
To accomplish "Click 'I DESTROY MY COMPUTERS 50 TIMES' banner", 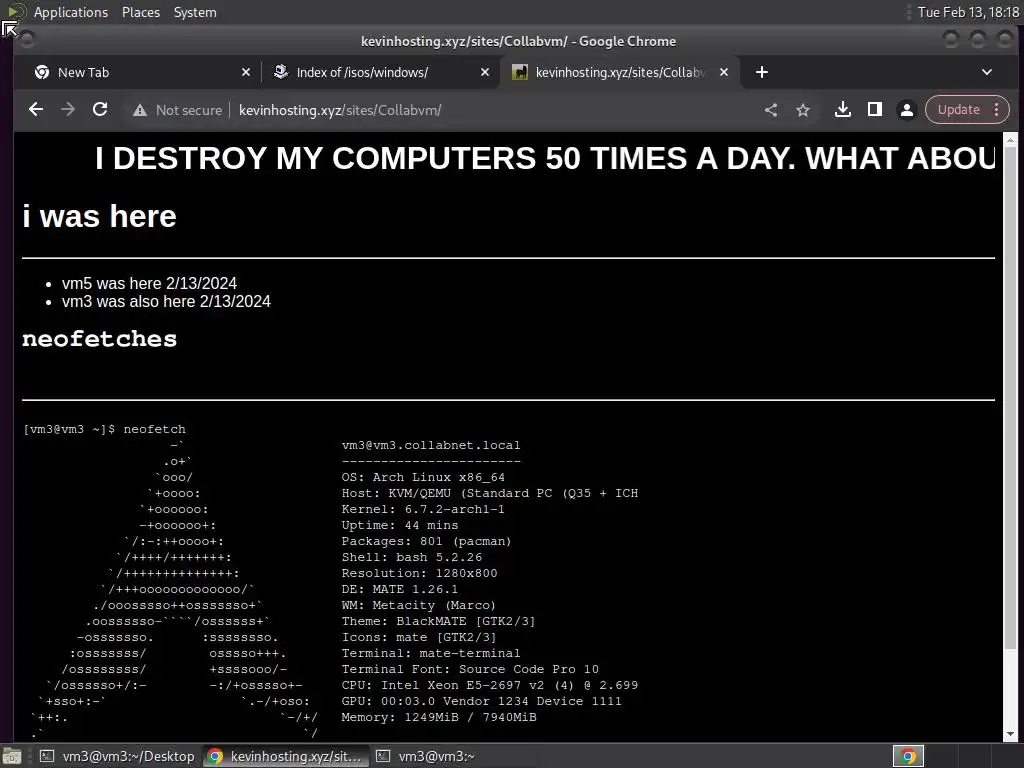I will tap(545, 159).
